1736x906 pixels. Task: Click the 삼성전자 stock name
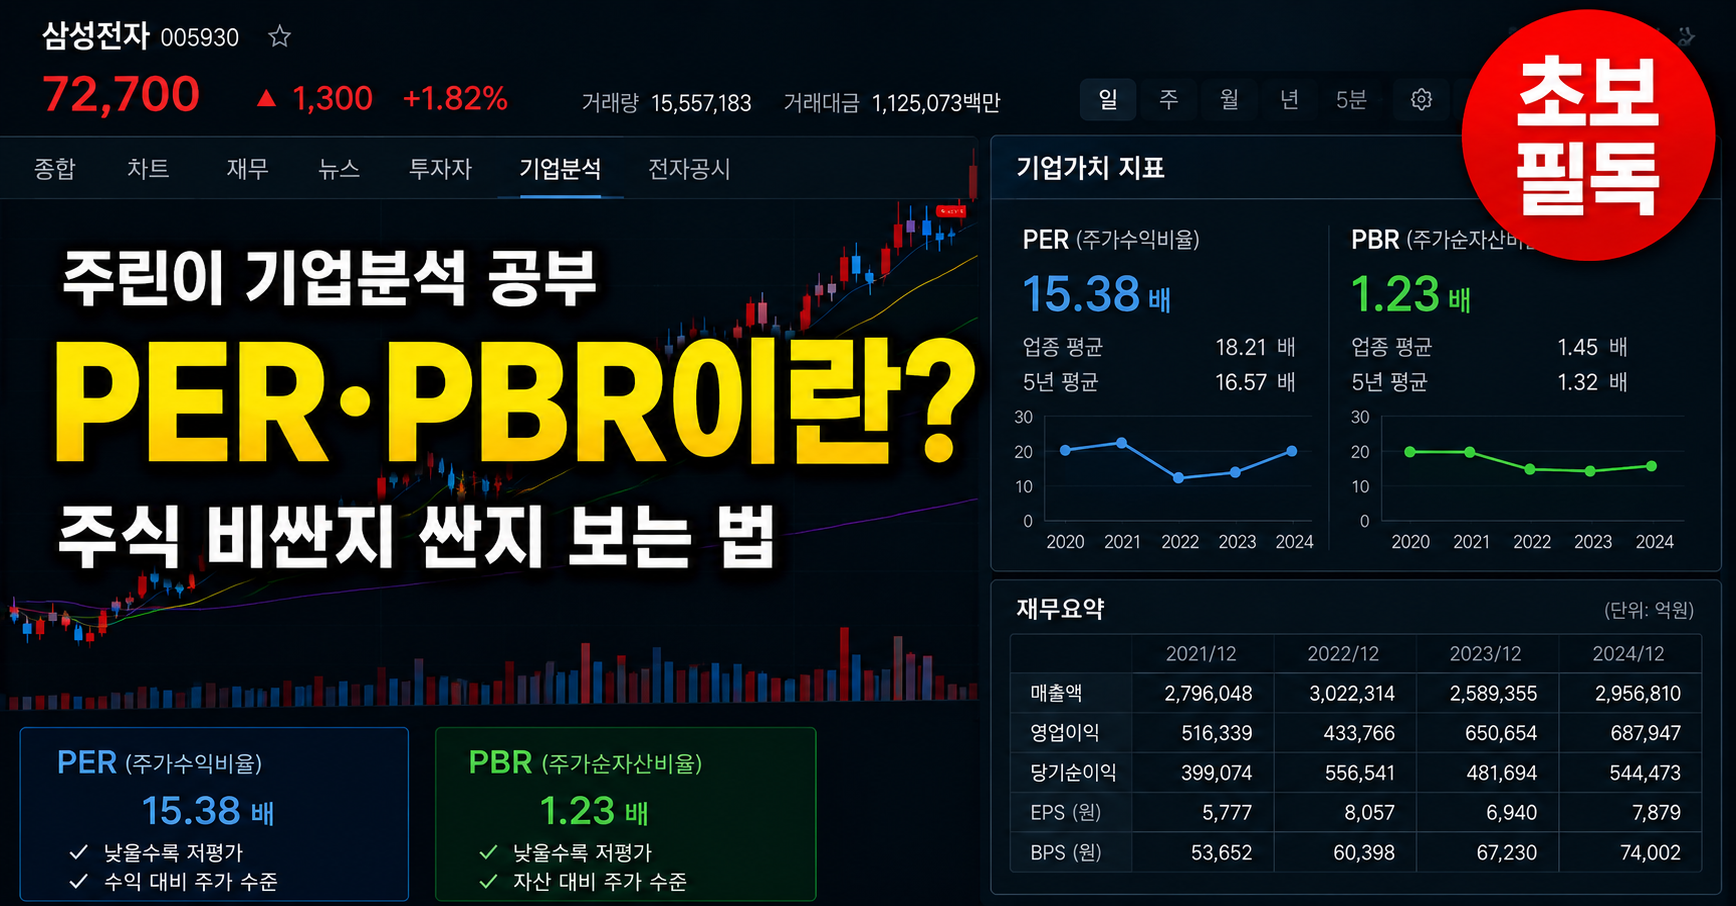pos(96,37)
